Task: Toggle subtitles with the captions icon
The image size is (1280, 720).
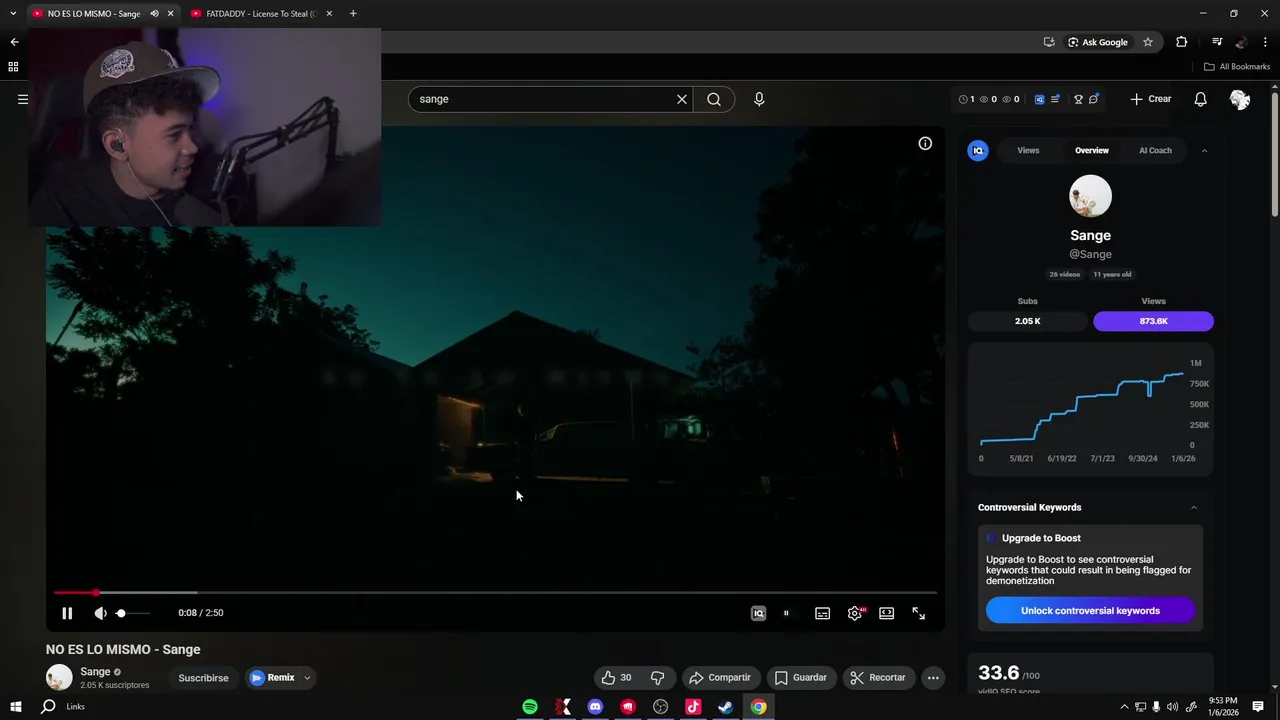Action: click(x=822, y=613)
